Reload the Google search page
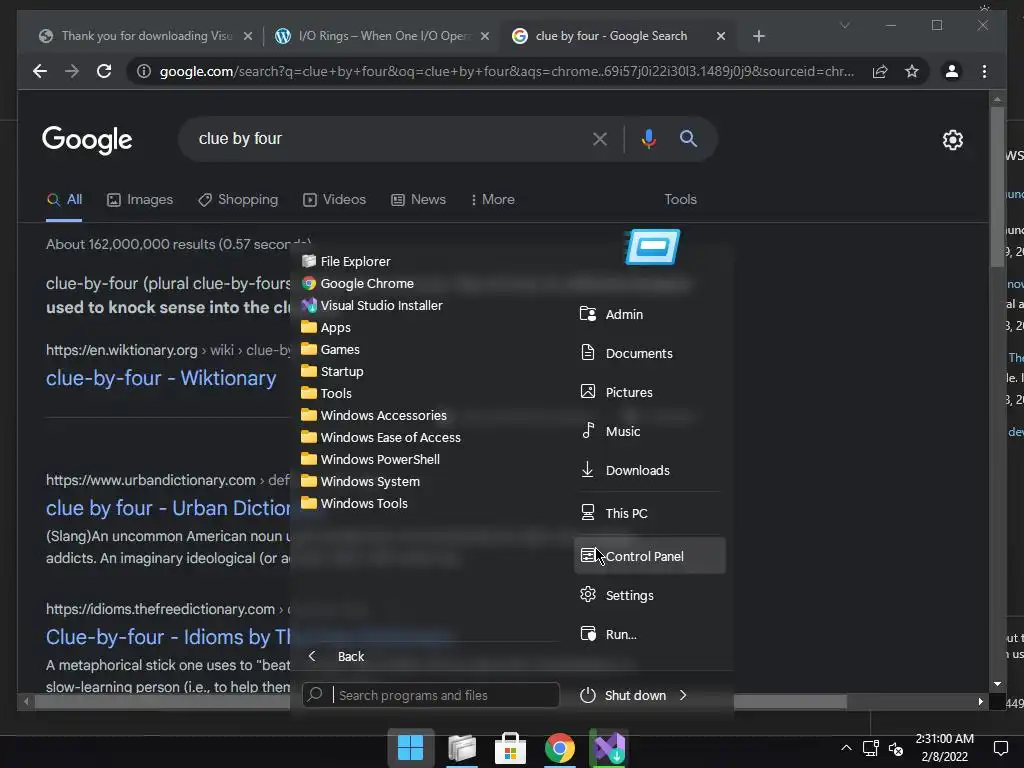This screenshot has height=768, width=1024. pos(104,71)
